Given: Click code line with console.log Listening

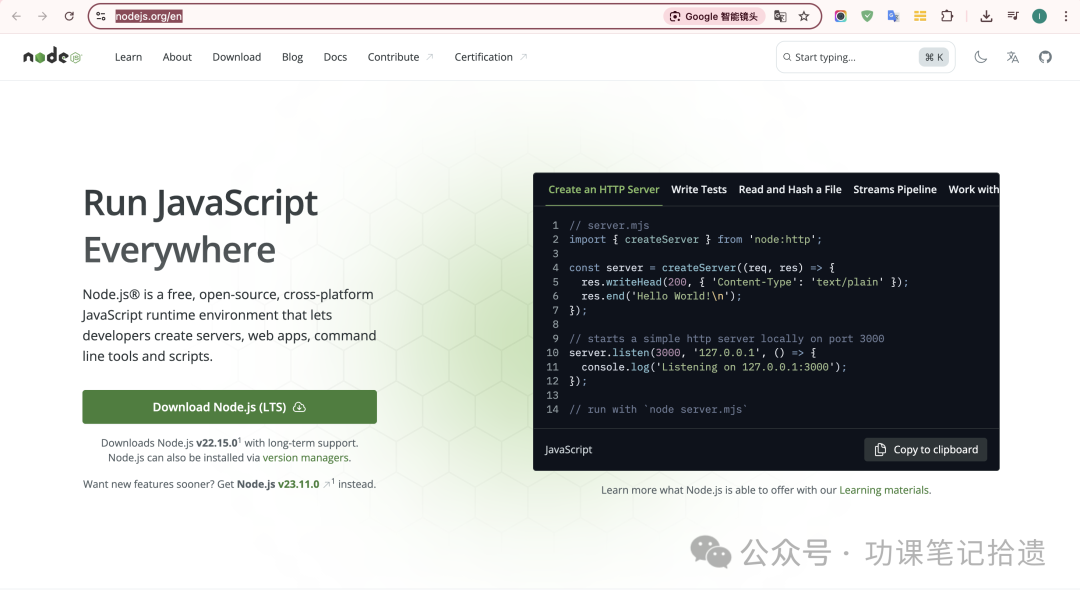Looking at the screenshot, I should click(714, 367).
